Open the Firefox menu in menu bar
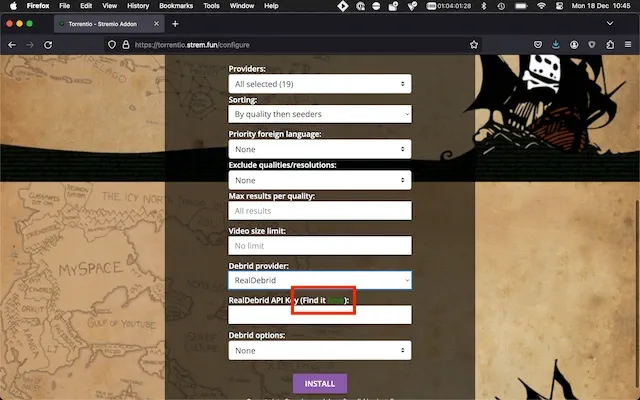 point(38,6)
